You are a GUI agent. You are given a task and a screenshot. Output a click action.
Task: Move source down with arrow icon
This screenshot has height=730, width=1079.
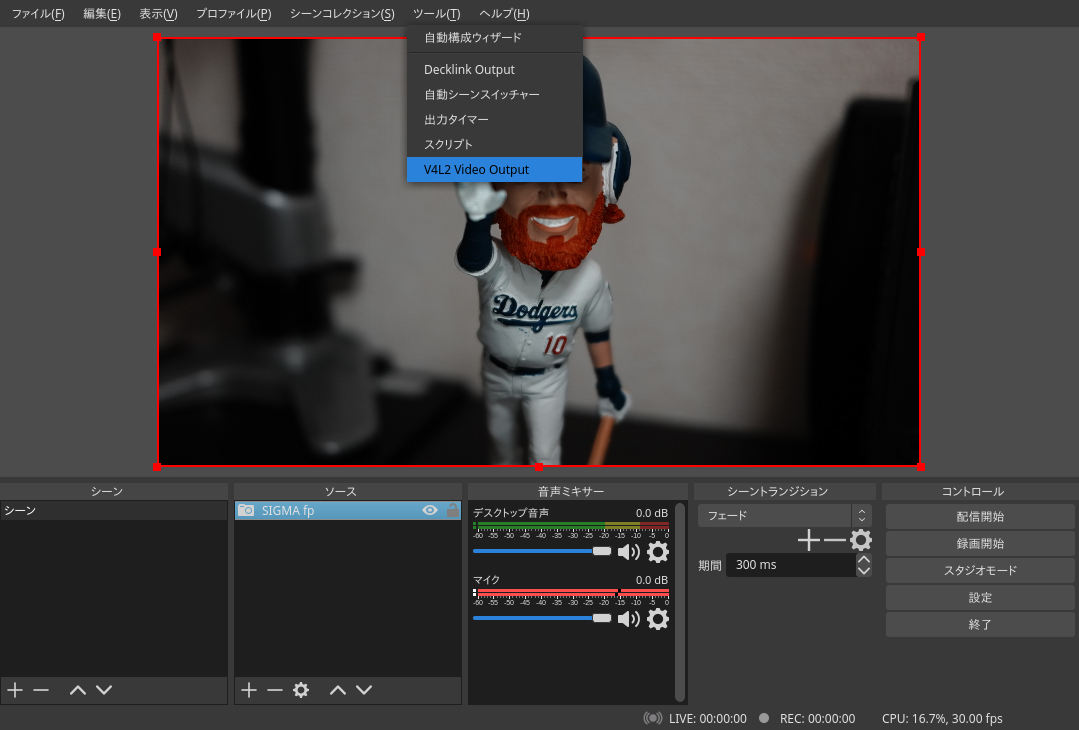pyautogui.click(x=364, y=689)
